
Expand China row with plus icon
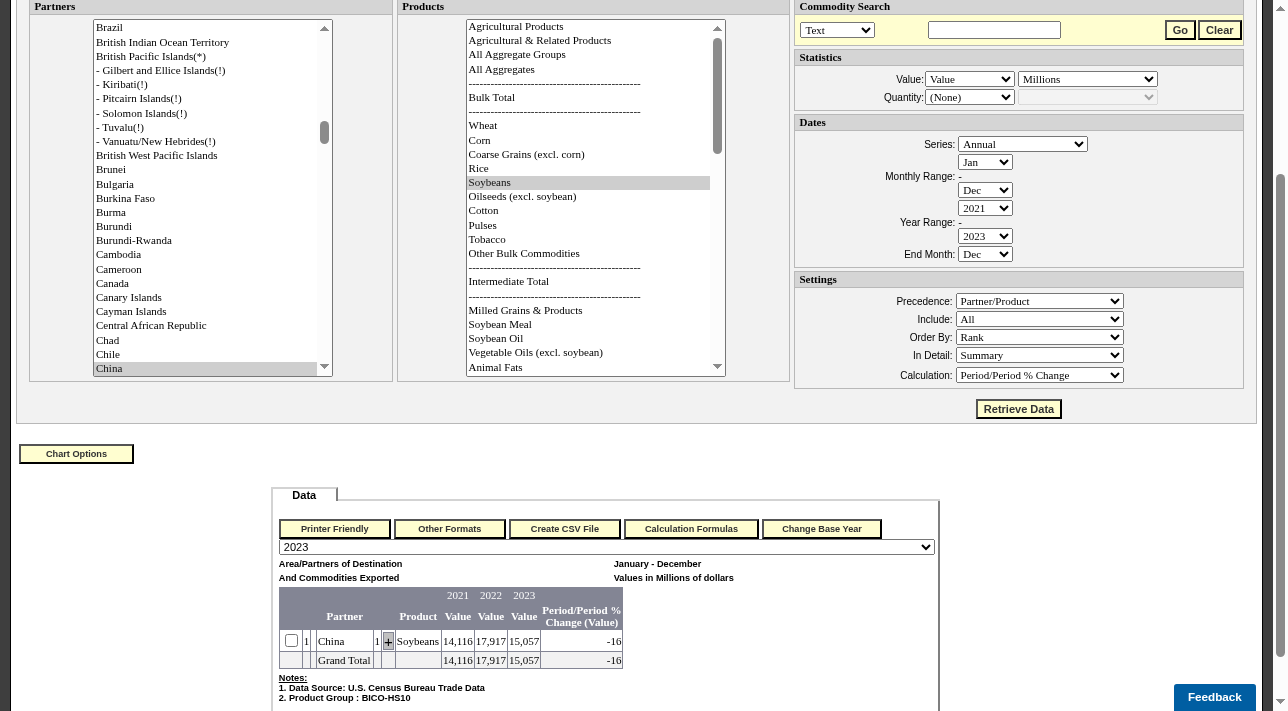pyautogui.click(x=388, y=642)
